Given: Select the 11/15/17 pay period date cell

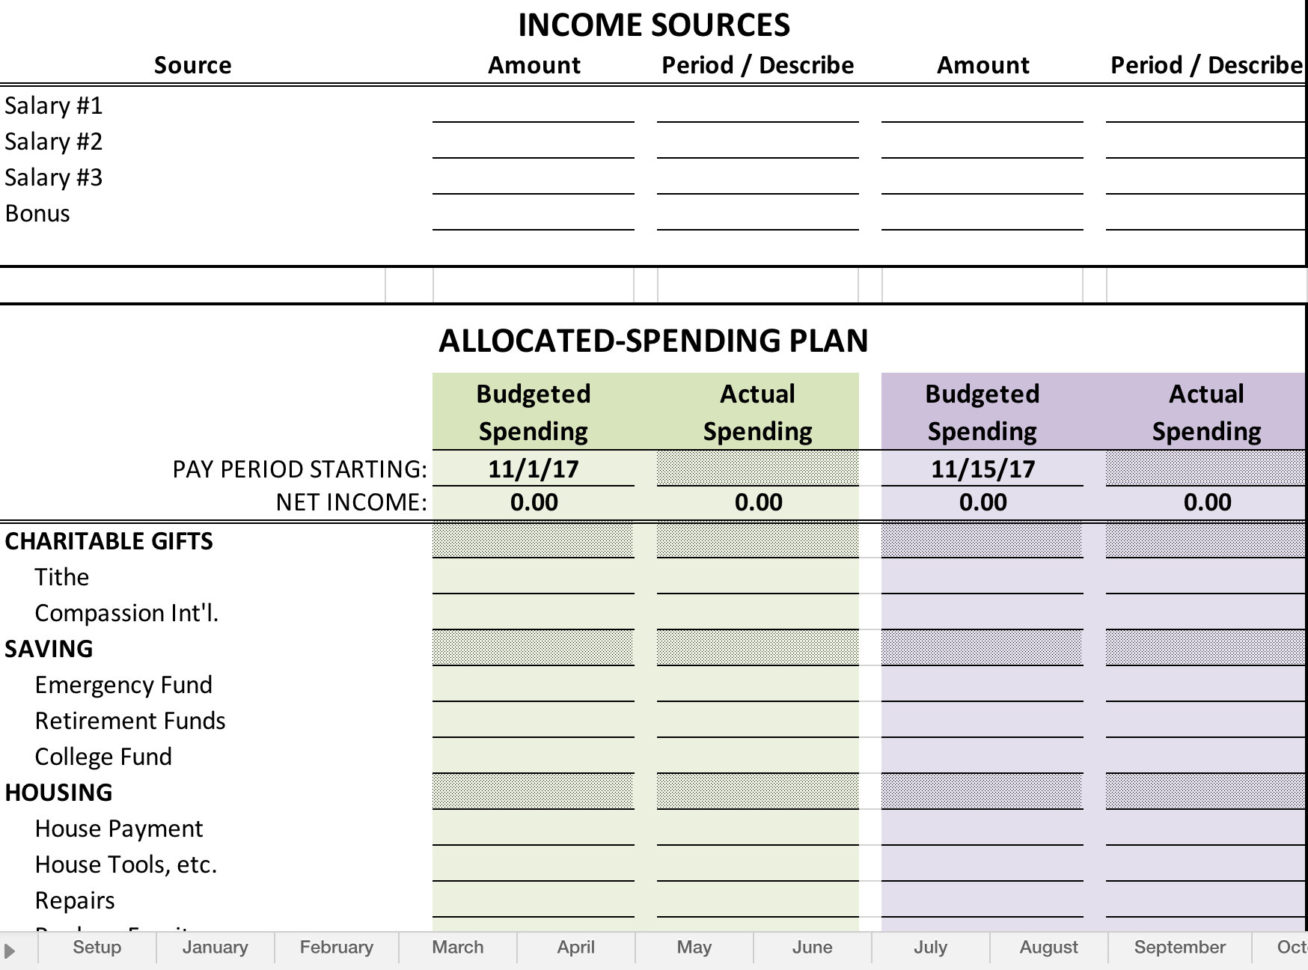Looking at the screenshot, I should (x=982, y=467).
